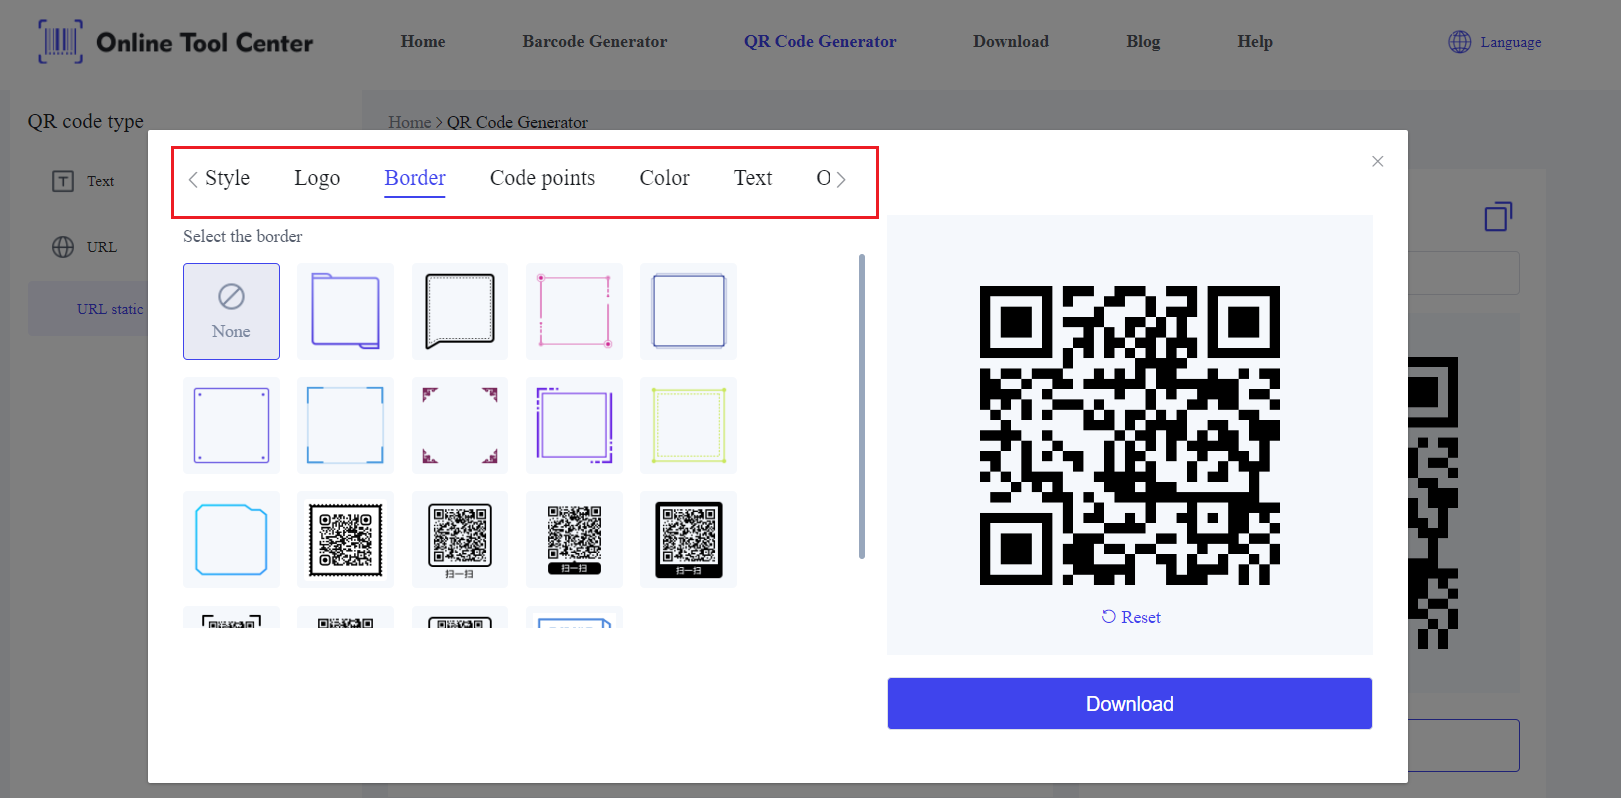Click the globe Language icon
This screenshot has width=1621, height=798.
pos(1459,42)
